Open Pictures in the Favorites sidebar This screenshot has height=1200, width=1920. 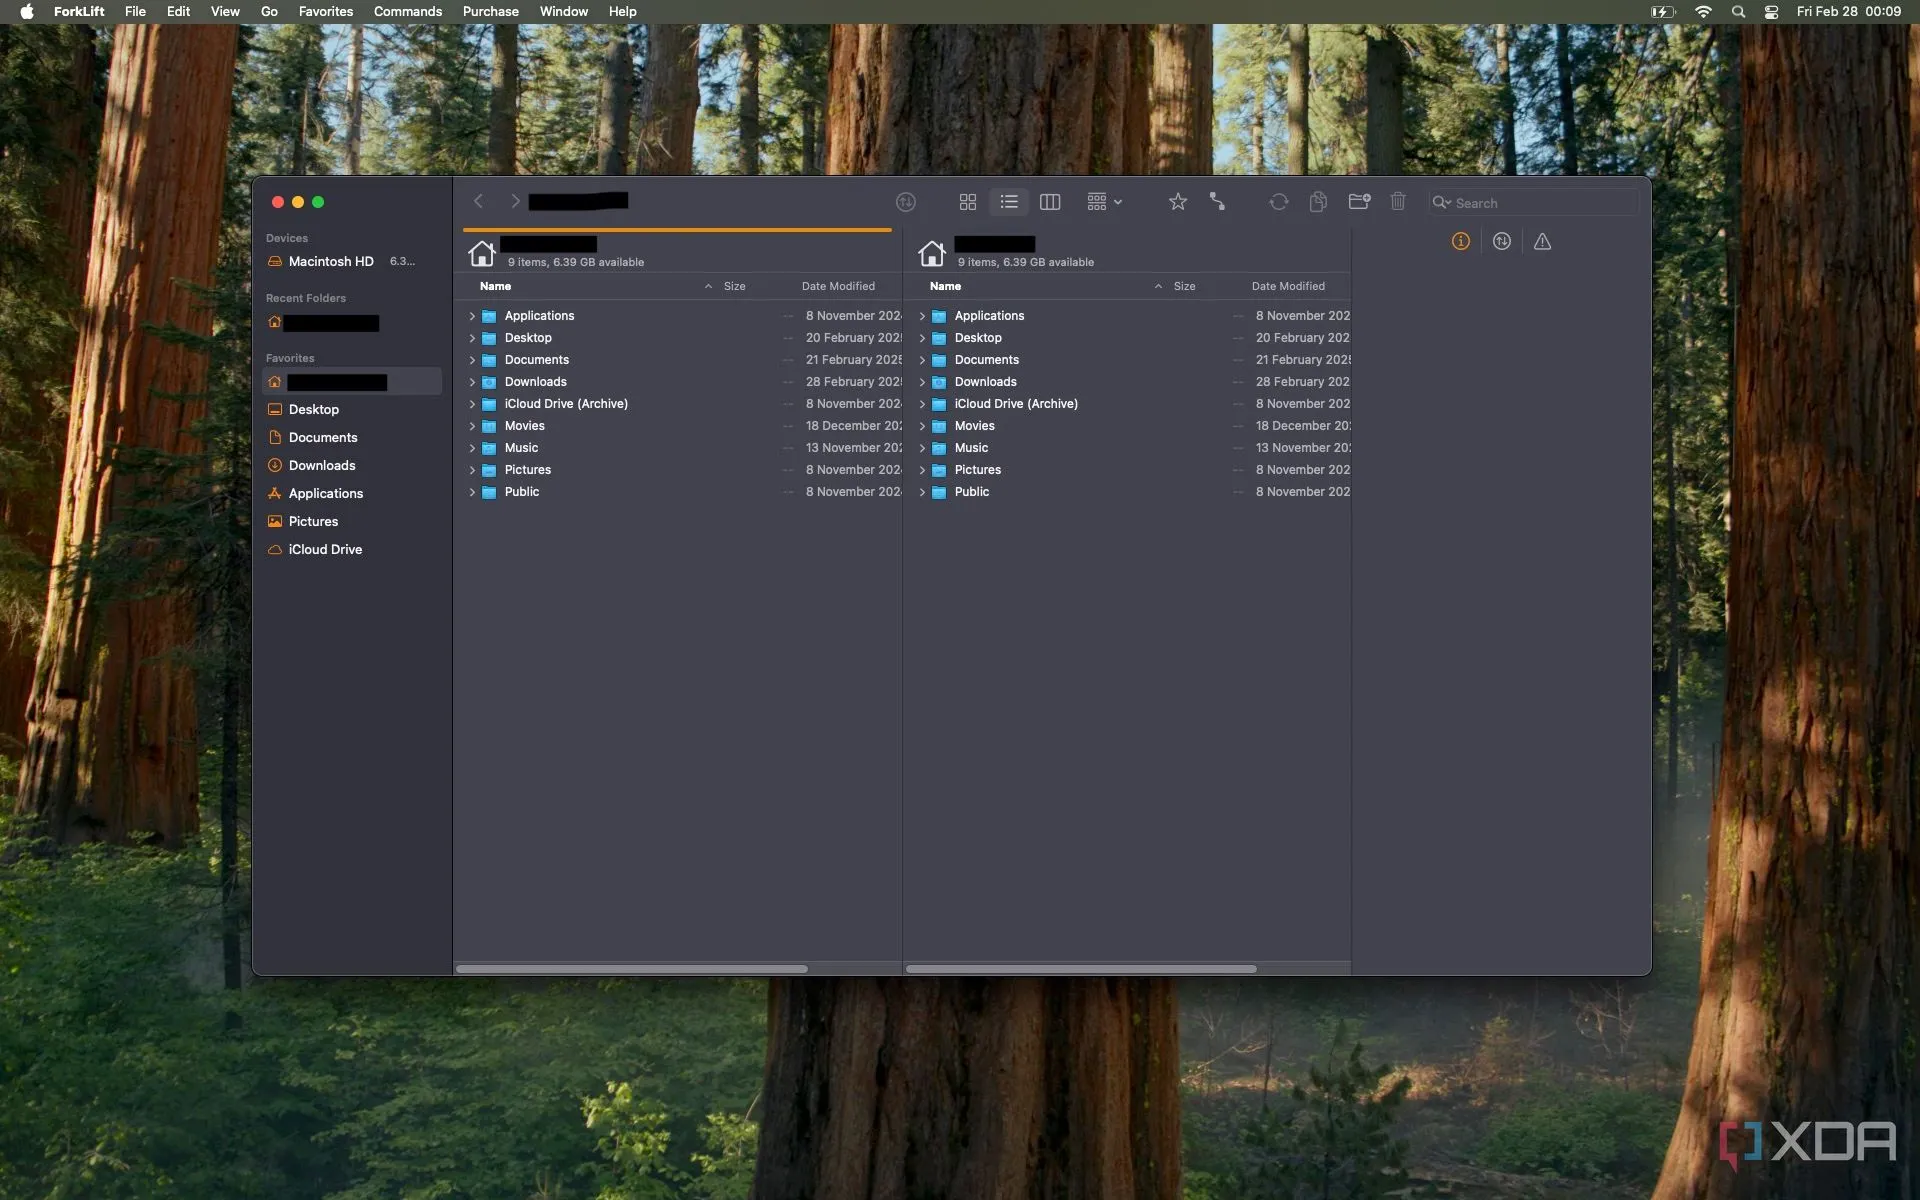point(352,521)
